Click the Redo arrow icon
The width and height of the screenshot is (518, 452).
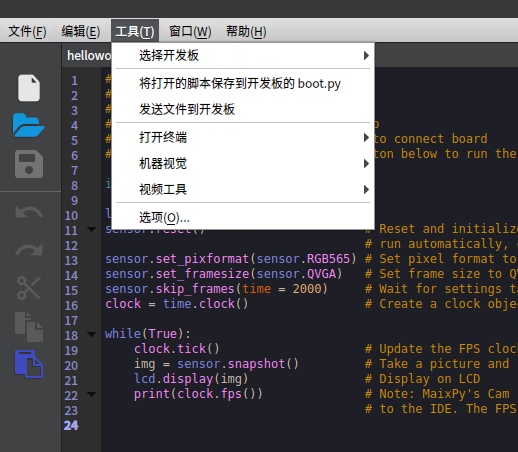point(29,250)
